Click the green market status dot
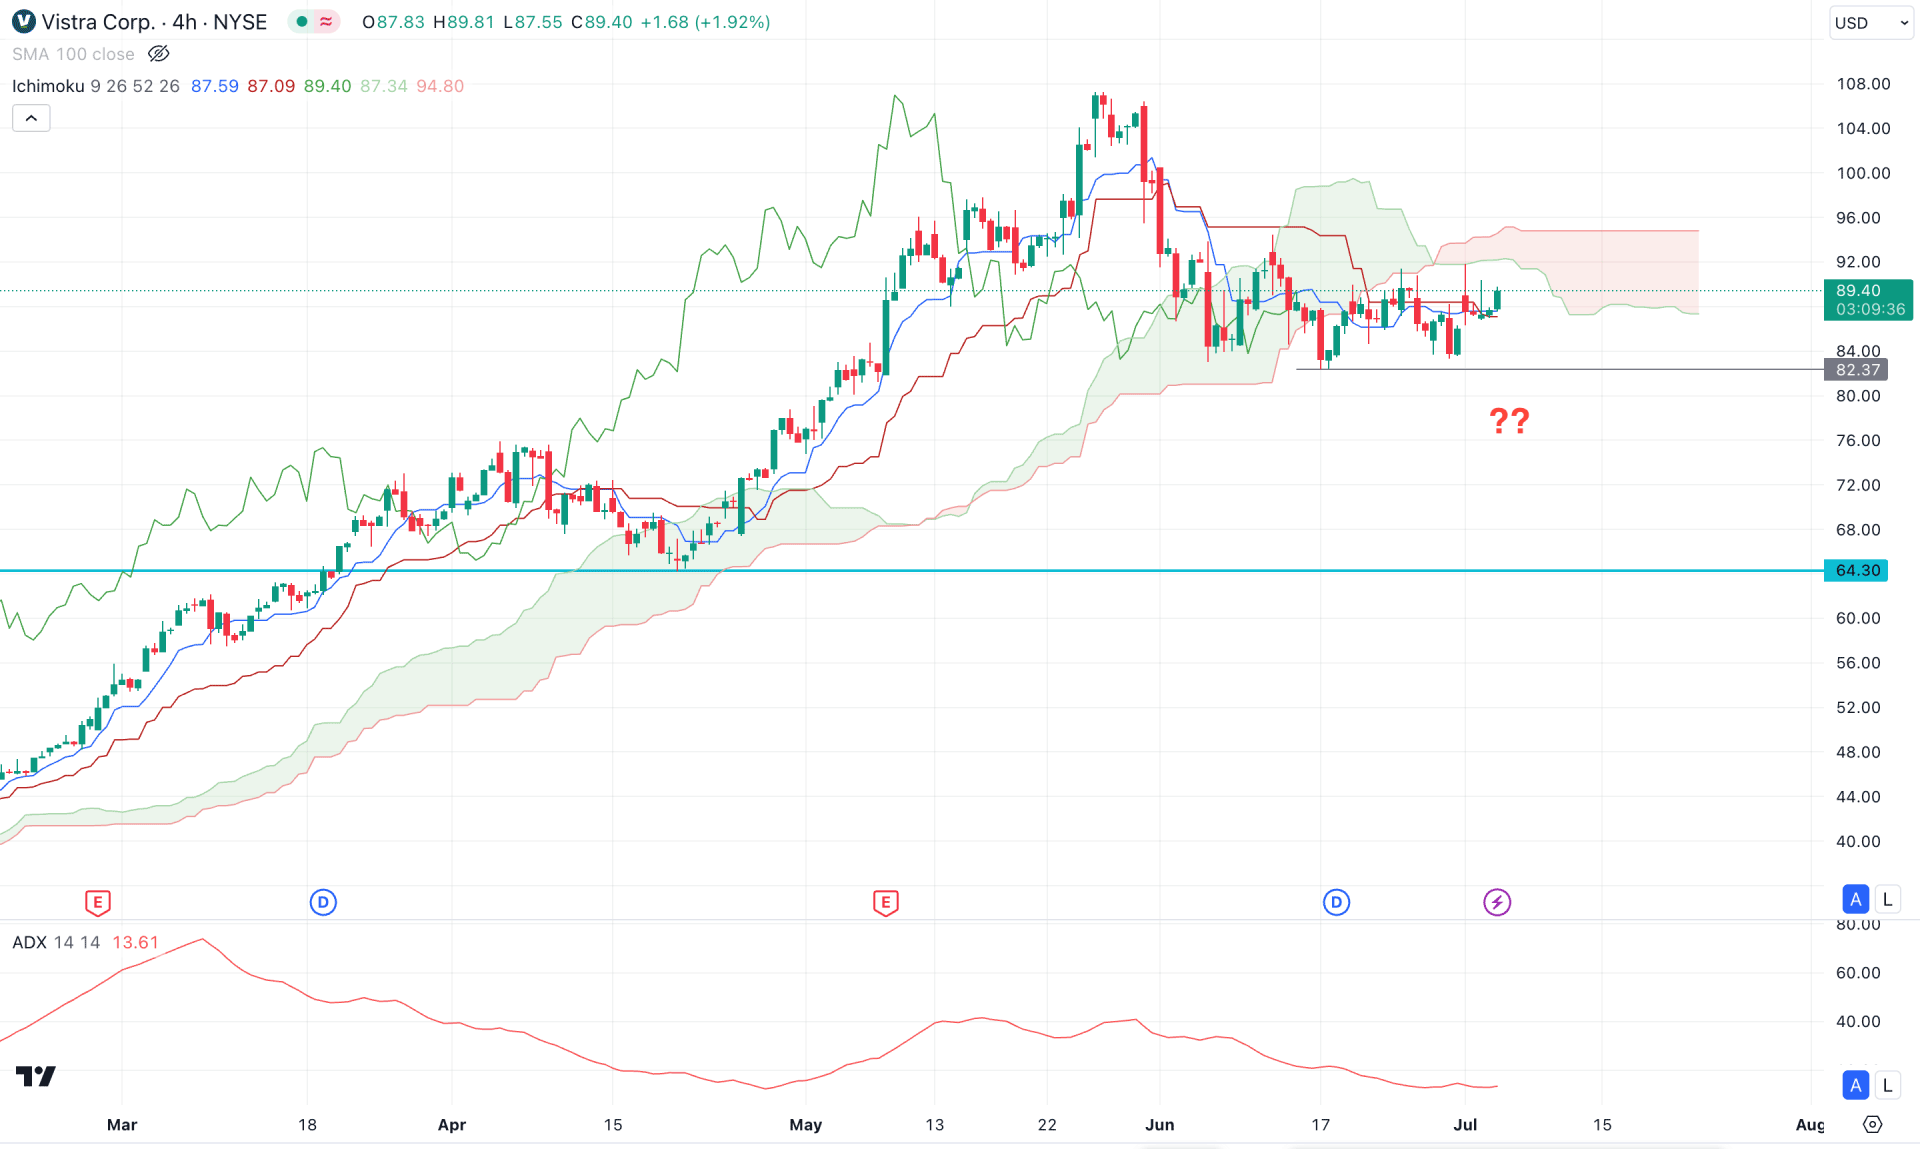This screenshot has height=1149, width=1920. [301, 22]
